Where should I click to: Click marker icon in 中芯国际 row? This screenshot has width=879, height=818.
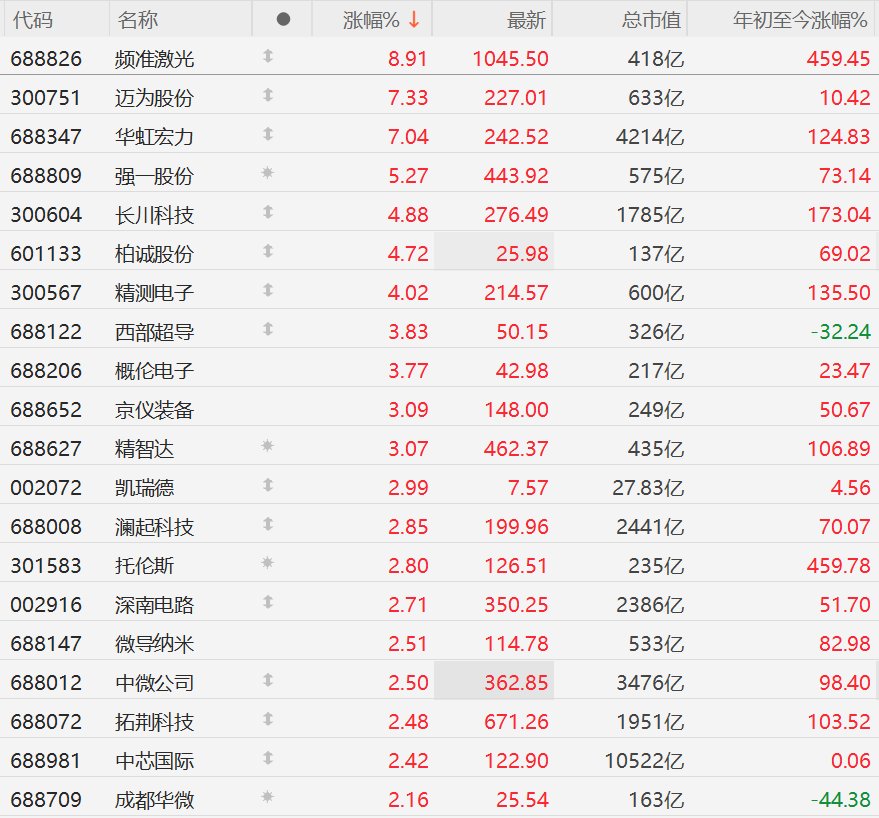268,758
